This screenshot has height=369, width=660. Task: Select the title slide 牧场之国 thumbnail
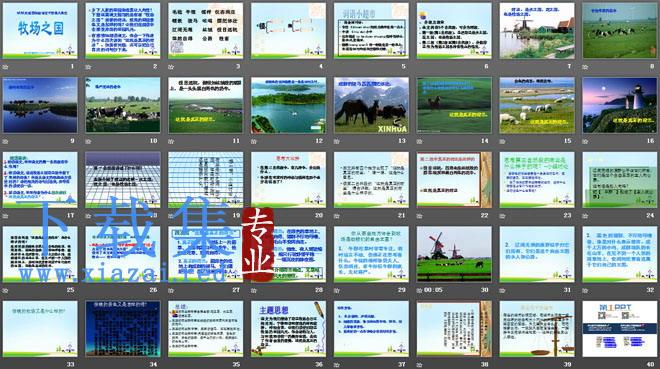(x=40, y=31)
